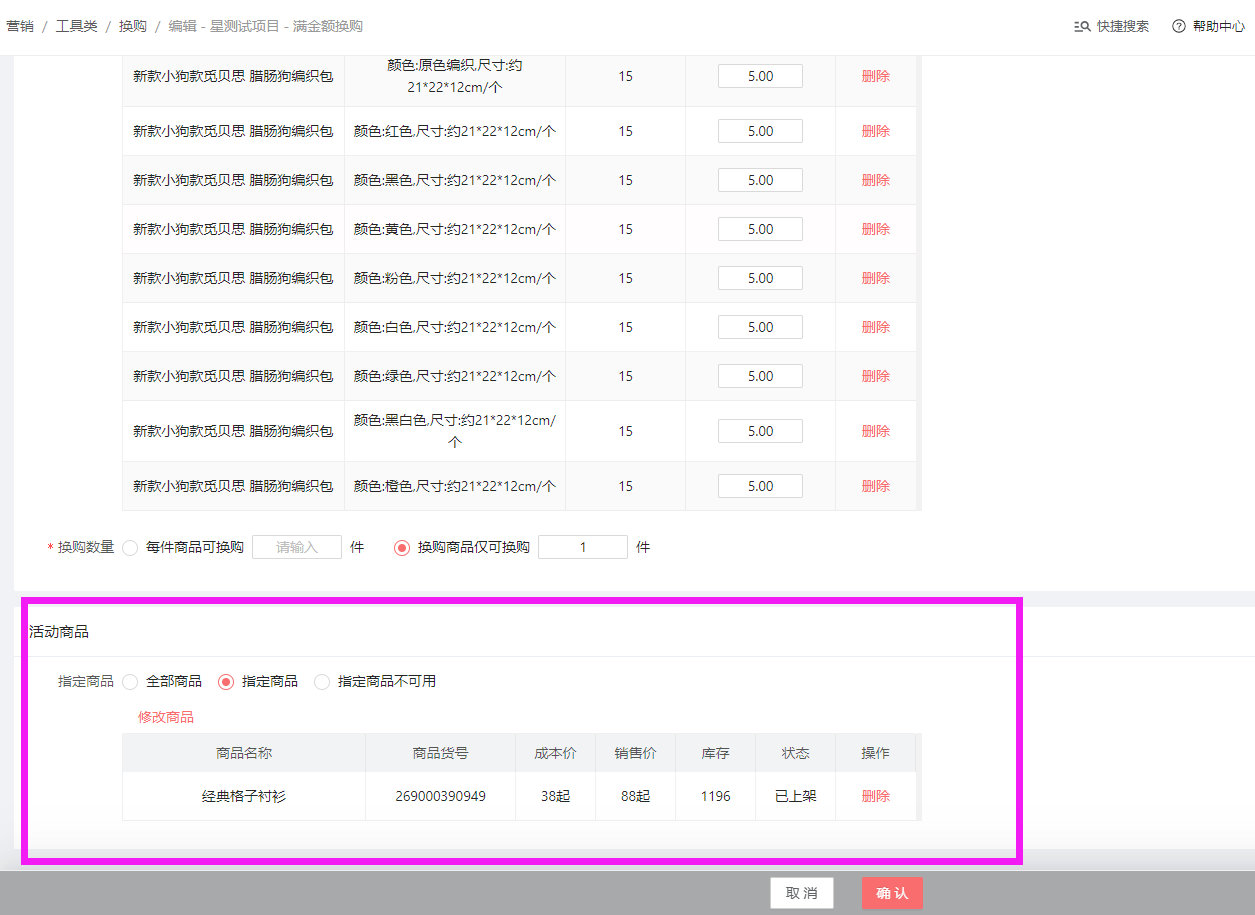
Task: Choose 指定商品 radio button
Action: (x=226, y=682)
